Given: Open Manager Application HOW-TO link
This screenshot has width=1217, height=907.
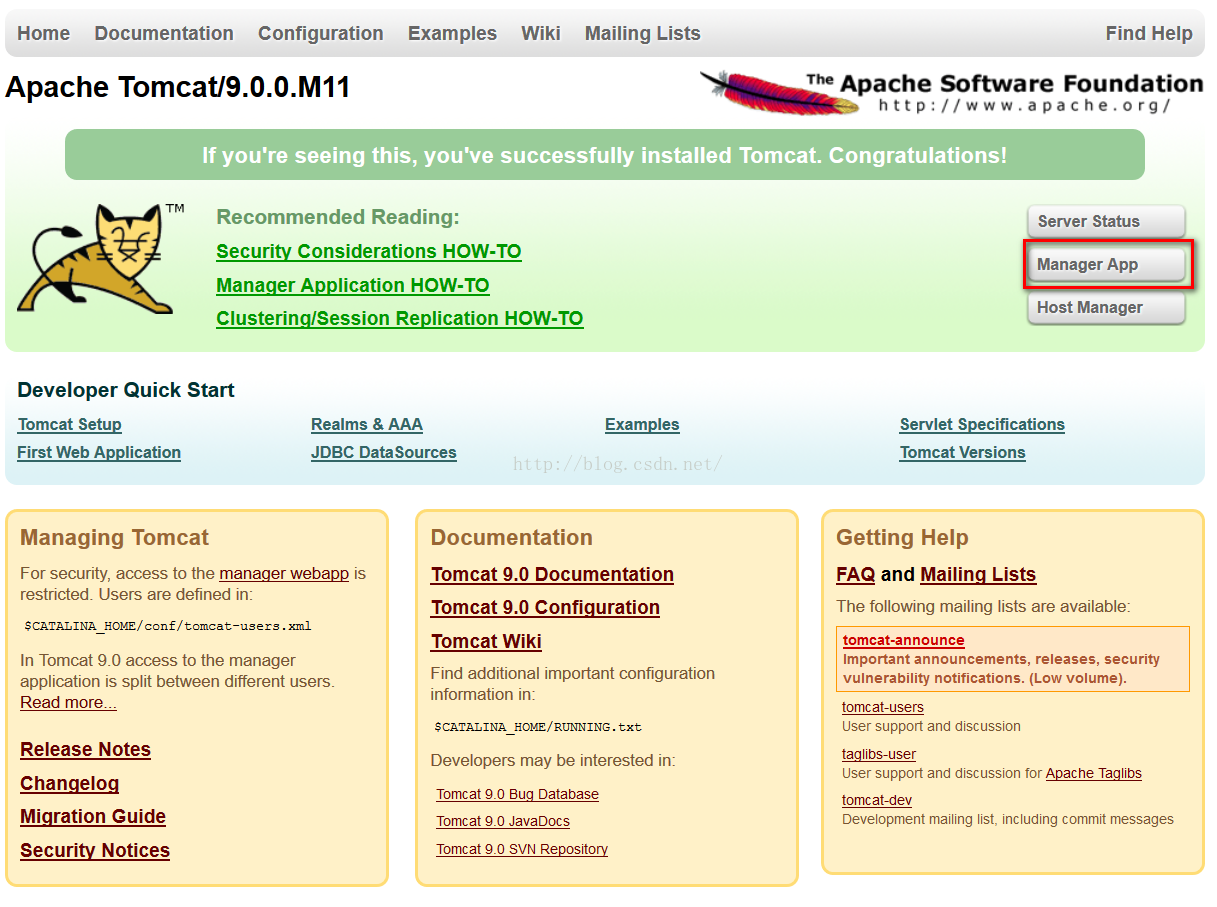Looking at the screenshot, I should (353, 285).
